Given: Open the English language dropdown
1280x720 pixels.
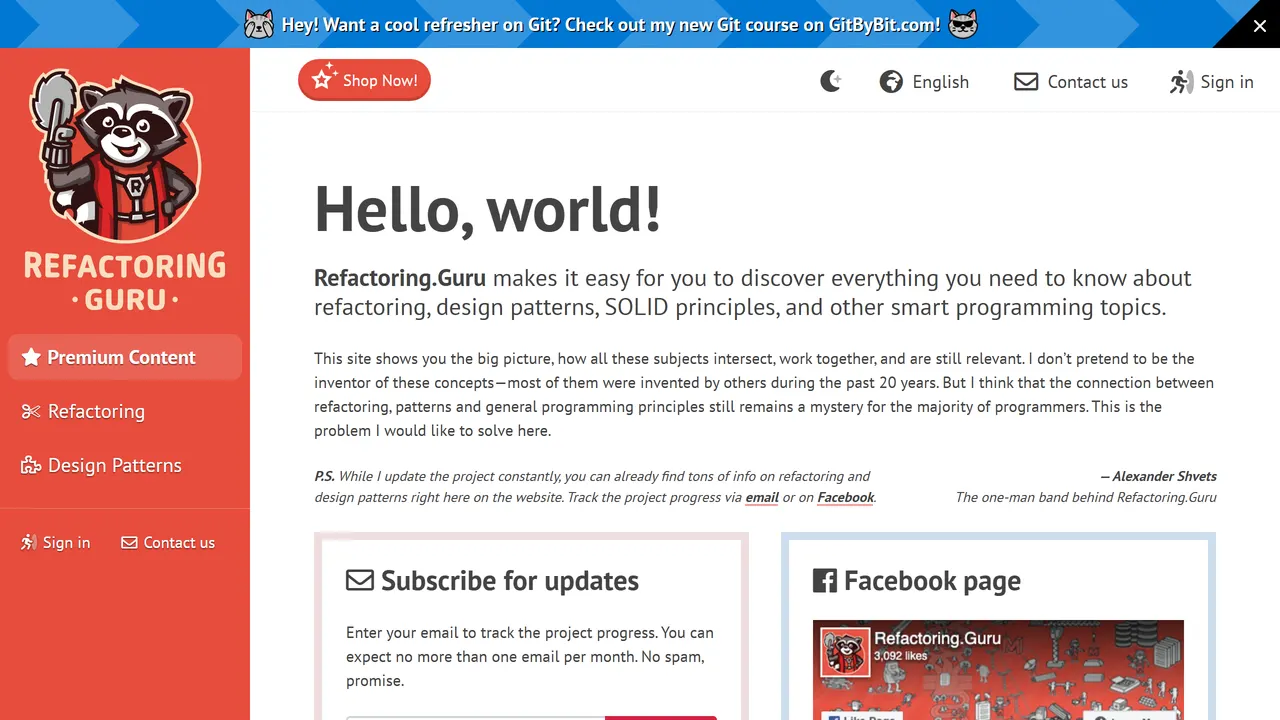Looking at the screenshot, I should (924, 82).
